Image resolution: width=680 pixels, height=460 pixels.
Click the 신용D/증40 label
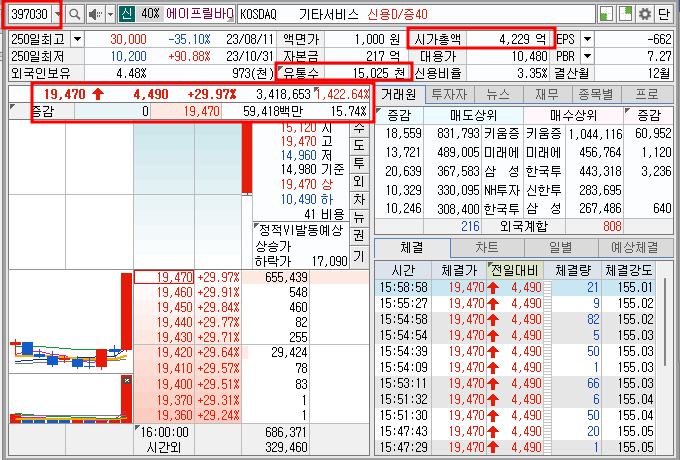397,14
